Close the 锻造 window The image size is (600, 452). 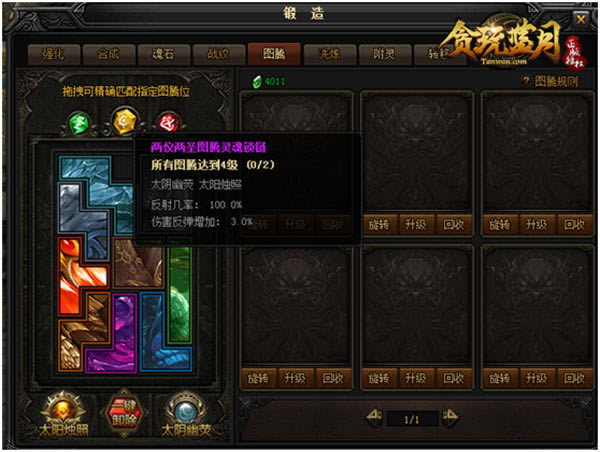click(x=581, y=19)
